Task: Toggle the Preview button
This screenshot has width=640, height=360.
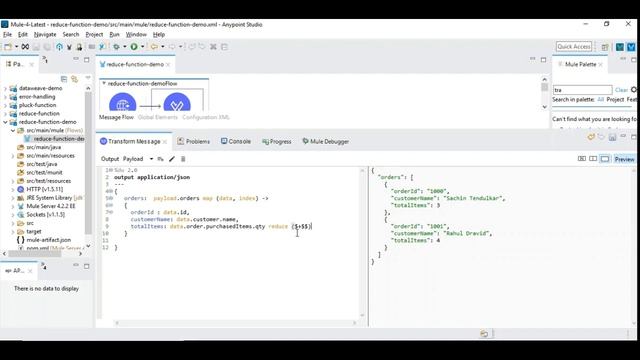Action: pos(624,159)
